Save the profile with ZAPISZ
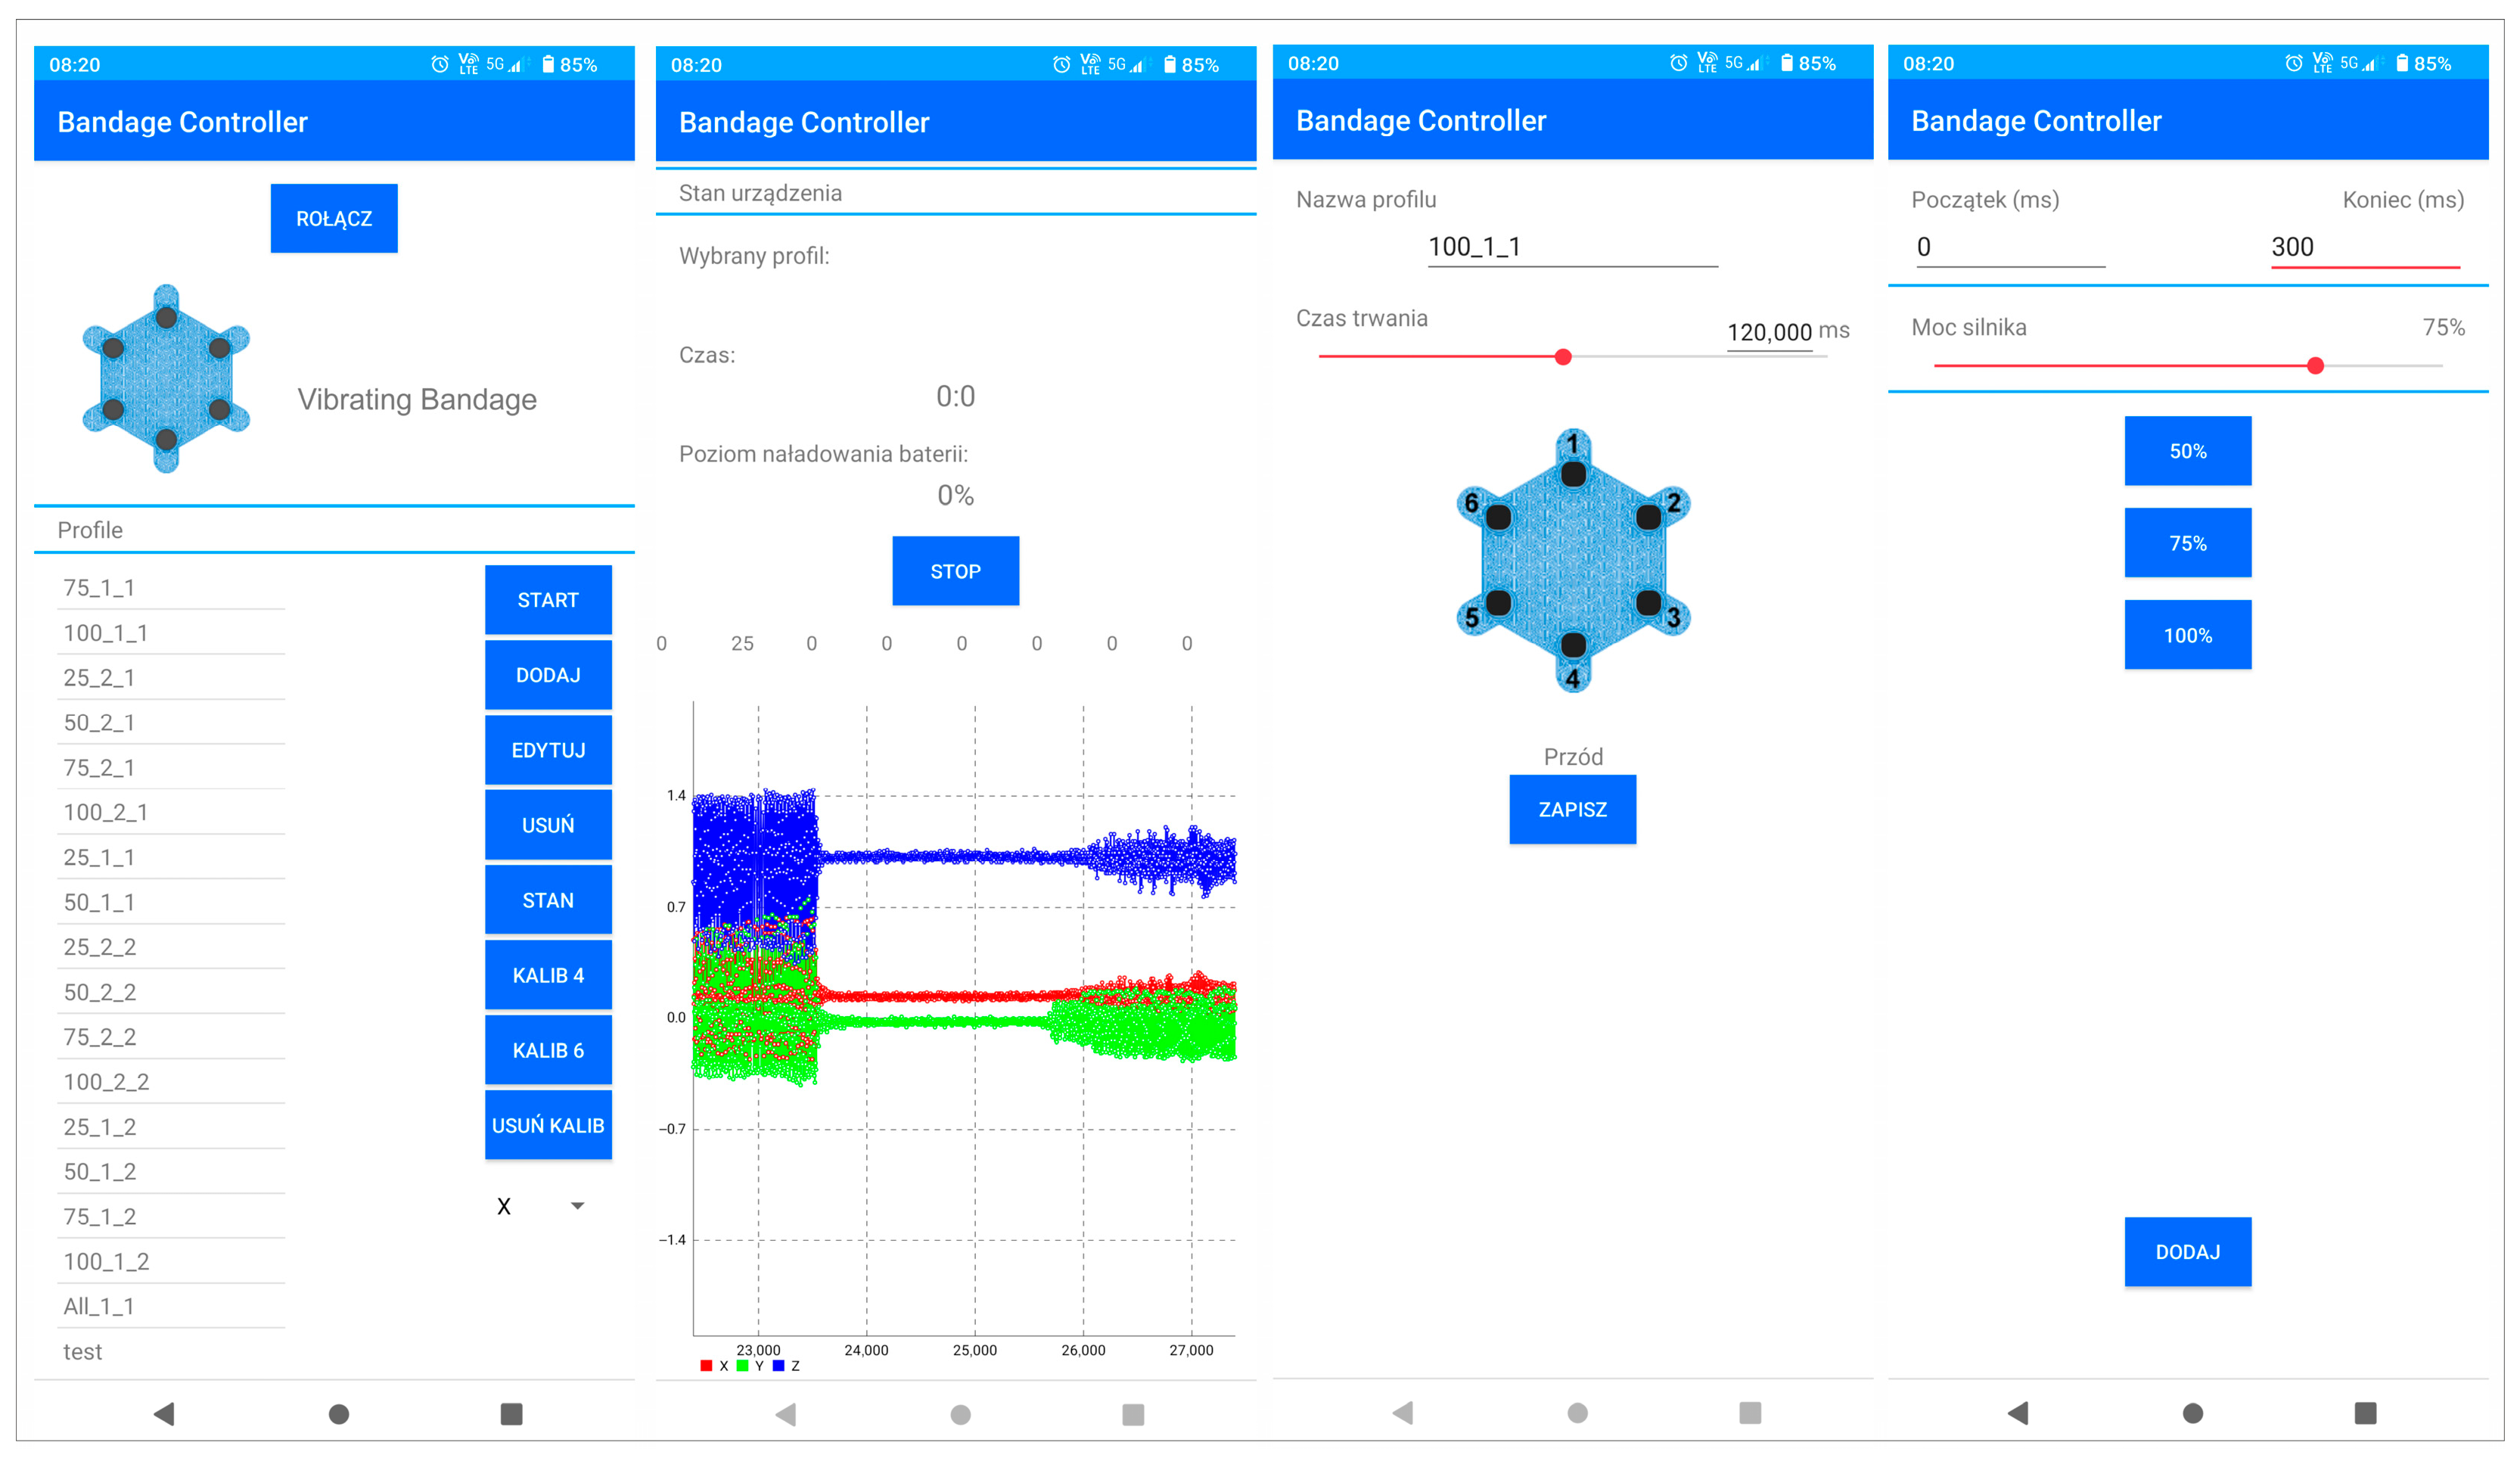The height and width of the screenshot is (1458, 2520). (x=1572, y=809)
